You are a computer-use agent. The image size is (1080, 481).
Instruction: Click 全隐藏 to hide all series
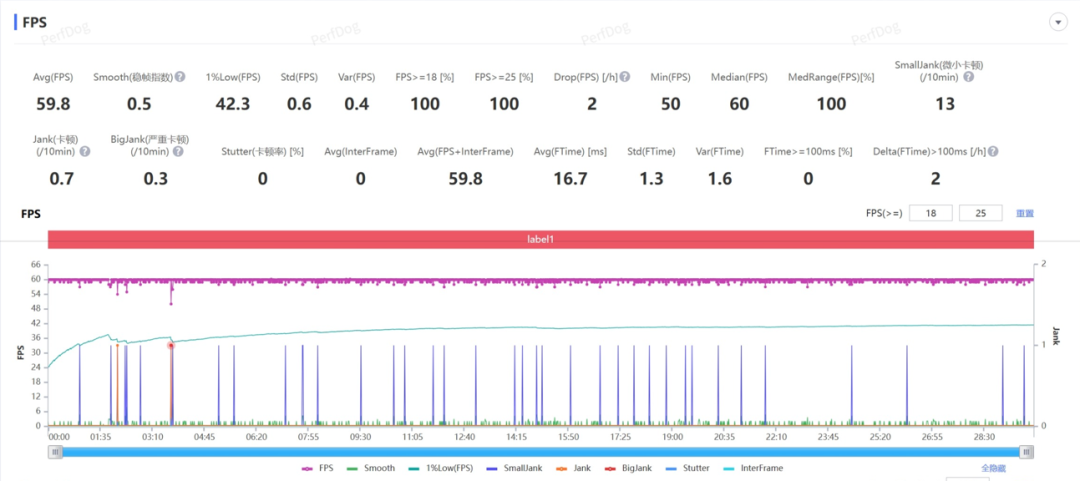click(x=993, y=468)
